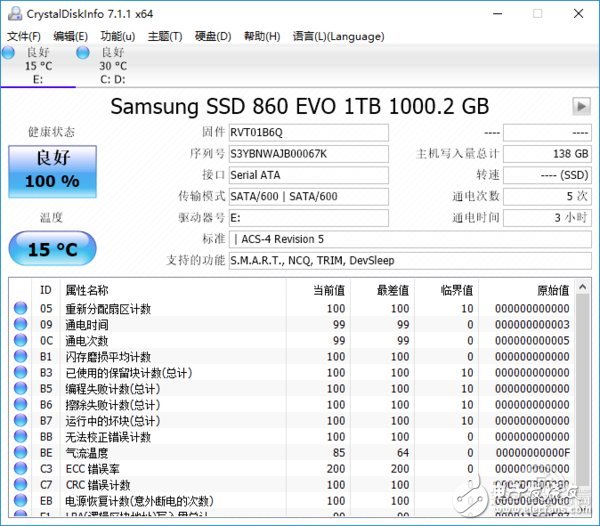
Task: Click the 15 °C temperature button
Action: 52,249
